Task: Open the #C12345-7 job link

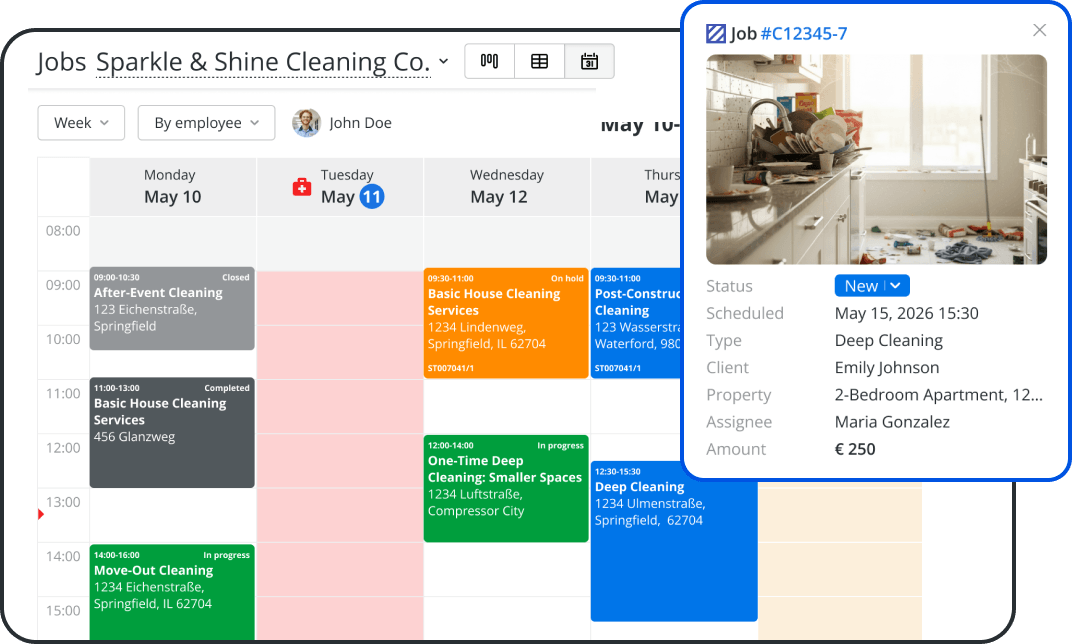Action: 803,33
